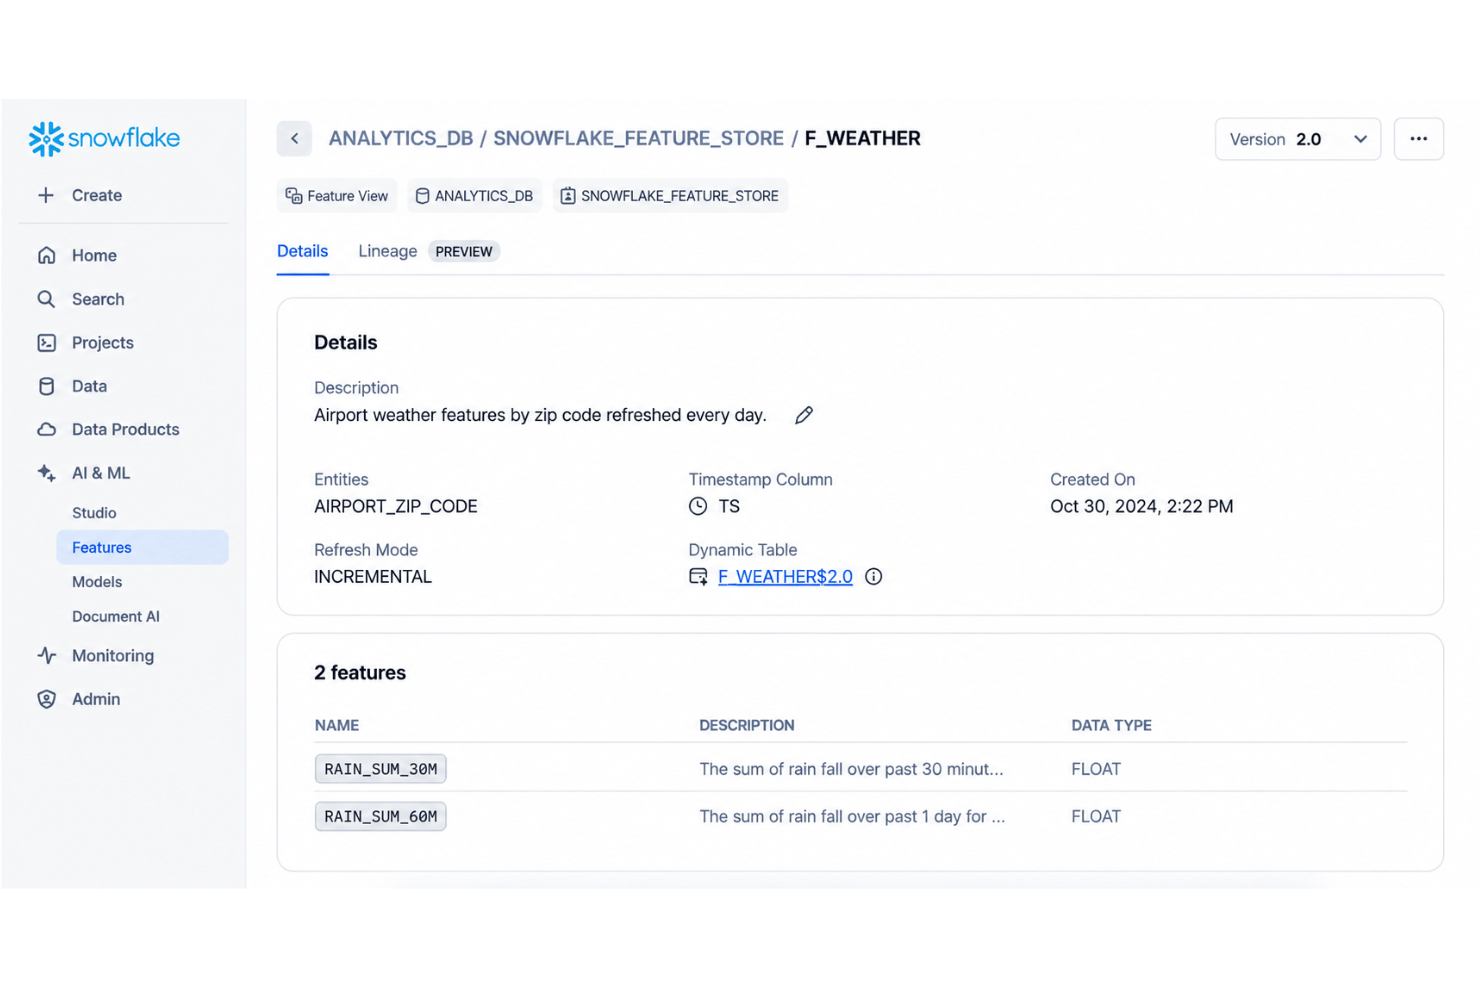Switch to the Lineage tab
Screen dimensions: 1480x987
tap(387, 251)
